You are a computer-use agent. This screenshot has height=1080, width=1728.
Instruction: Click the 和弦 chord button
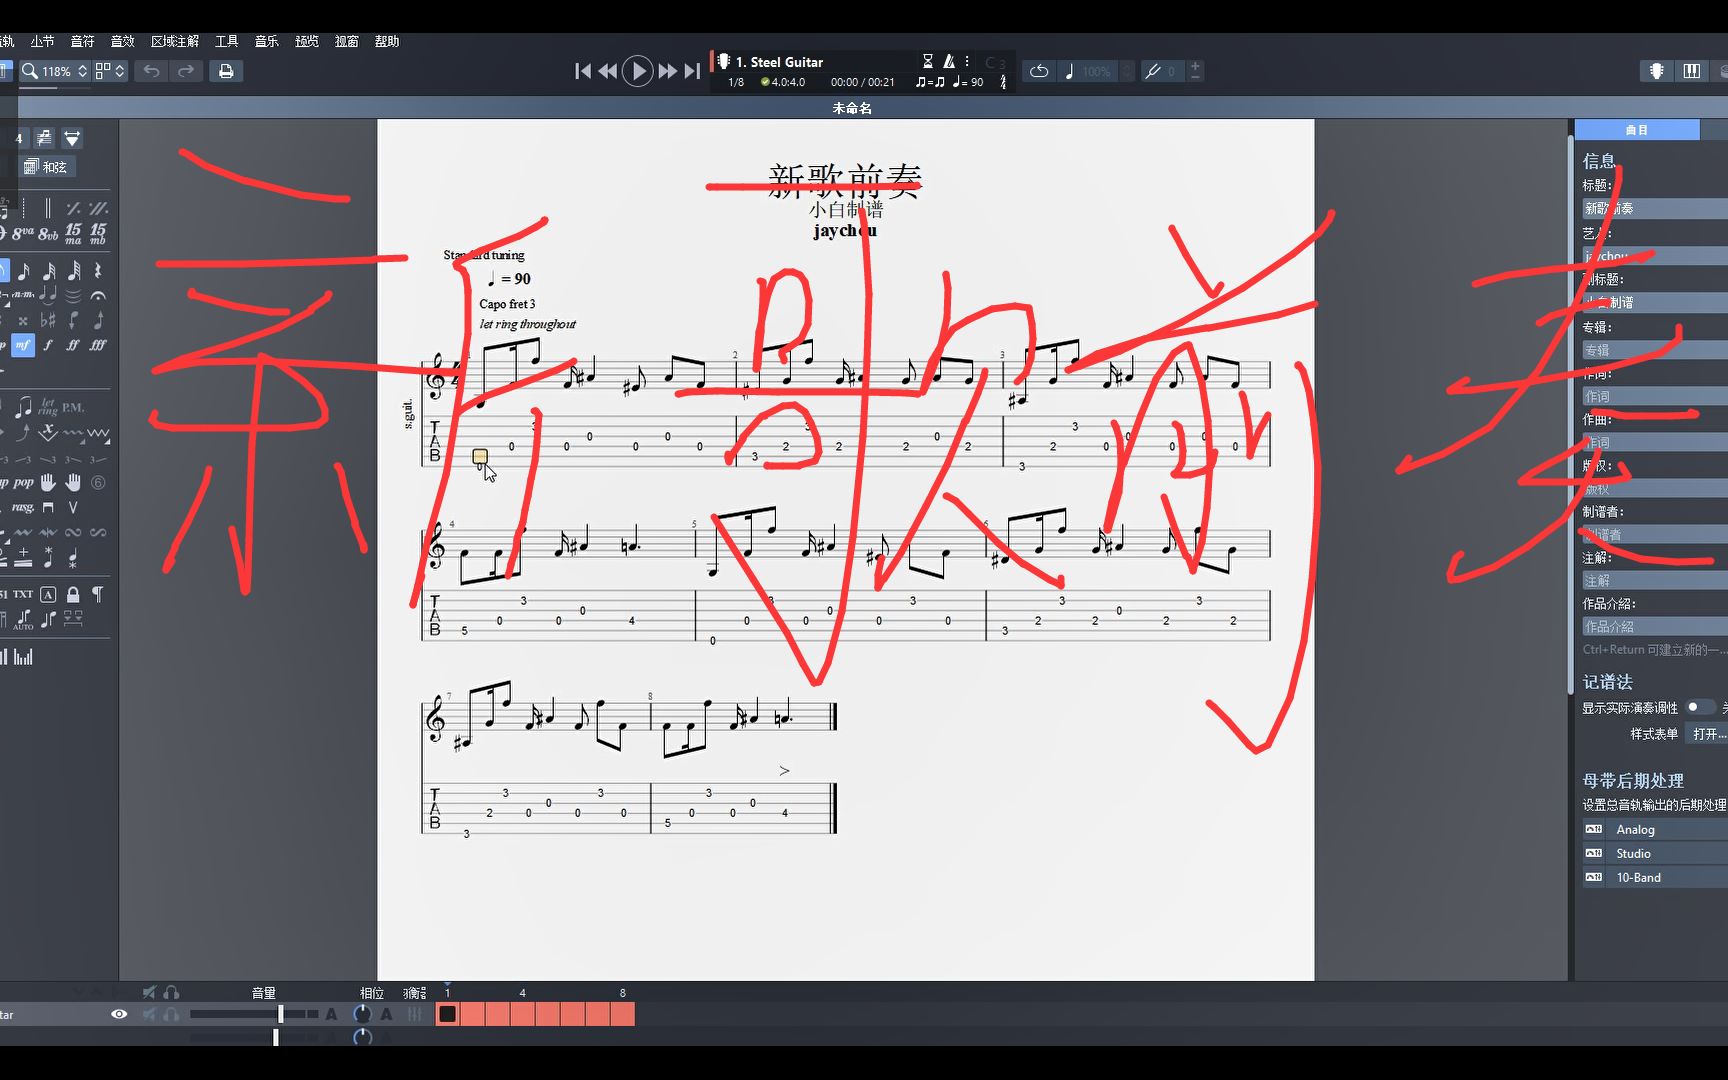(46, 167)
